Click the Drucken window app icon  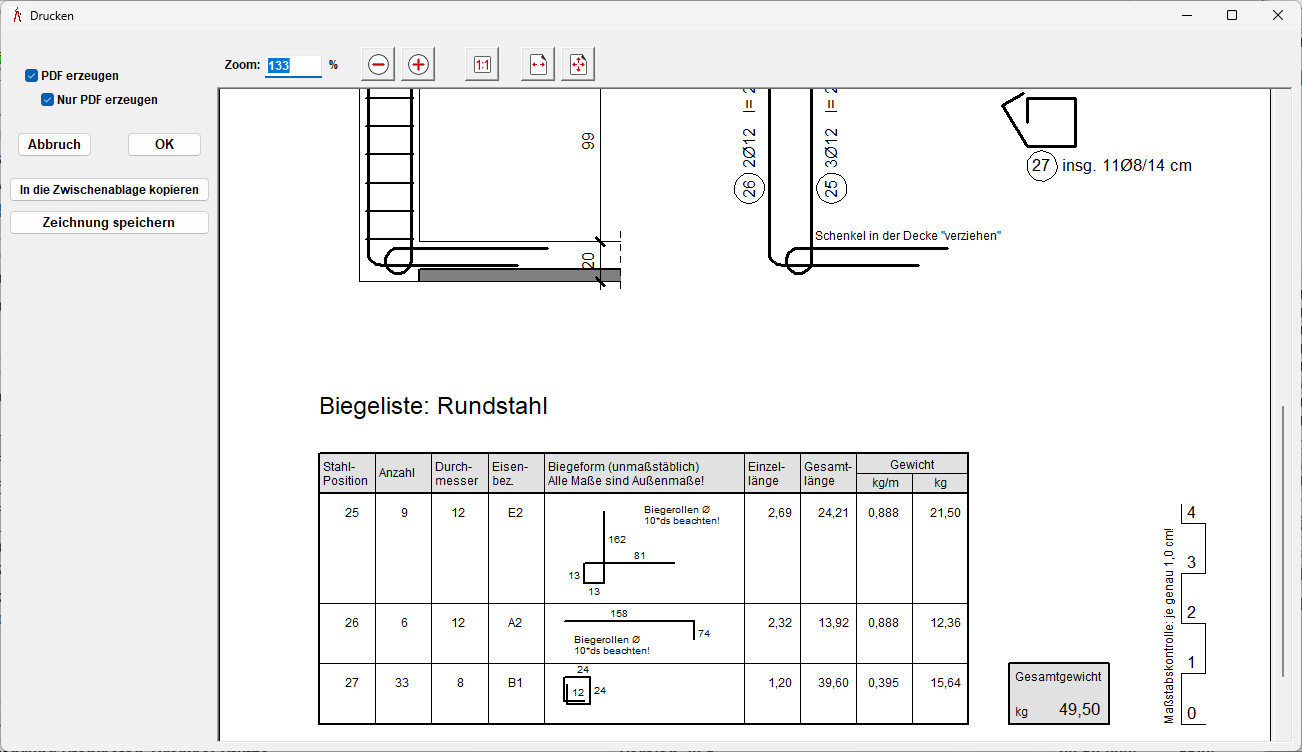[x=16, y=16]
